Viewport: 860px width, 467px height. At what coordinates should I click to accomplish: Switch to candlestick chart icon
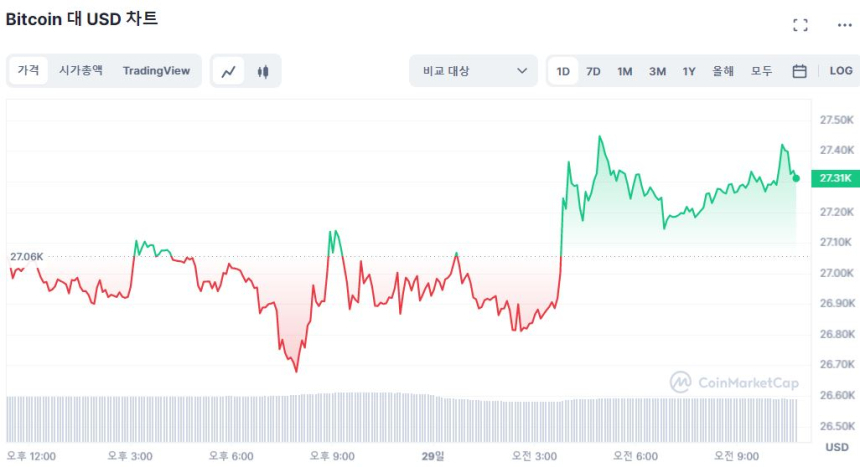pos(263,71)
